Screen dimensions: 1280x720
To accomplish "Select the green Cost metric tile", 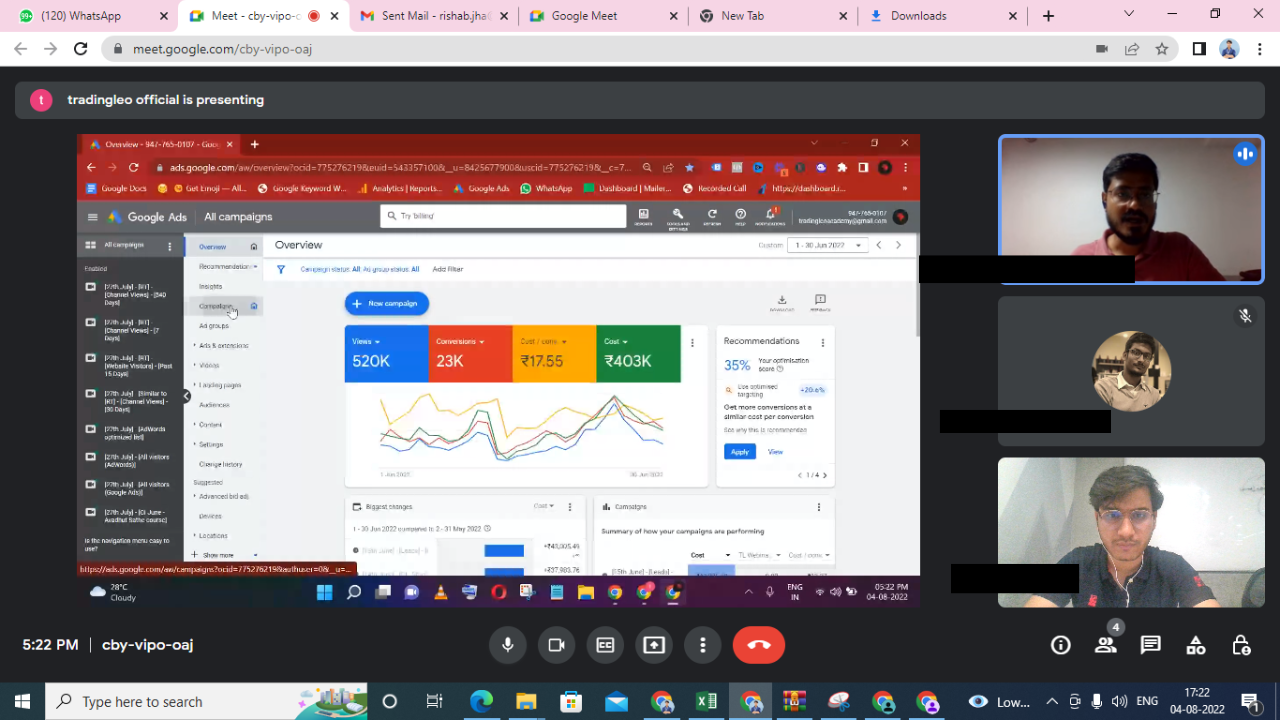I will [639, 353].
